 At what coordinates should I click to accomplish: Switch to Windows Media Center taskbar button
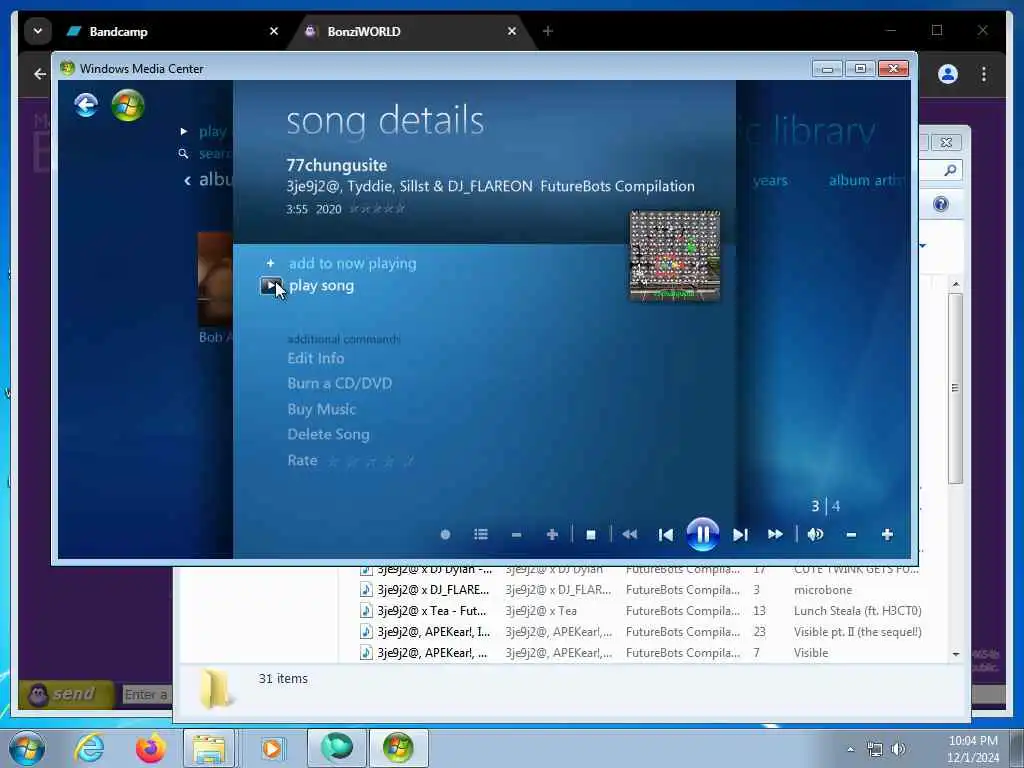[398, 748]
